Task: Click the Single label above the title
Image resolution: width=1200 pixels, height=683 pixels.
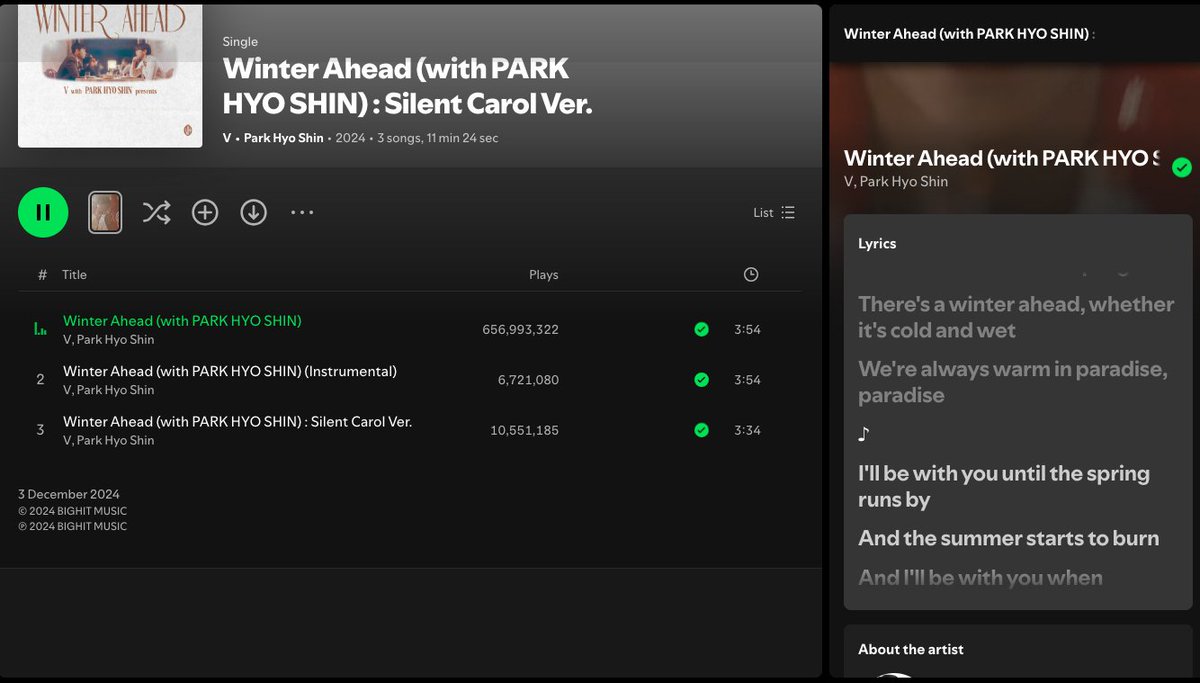Action: pos(240,41)
